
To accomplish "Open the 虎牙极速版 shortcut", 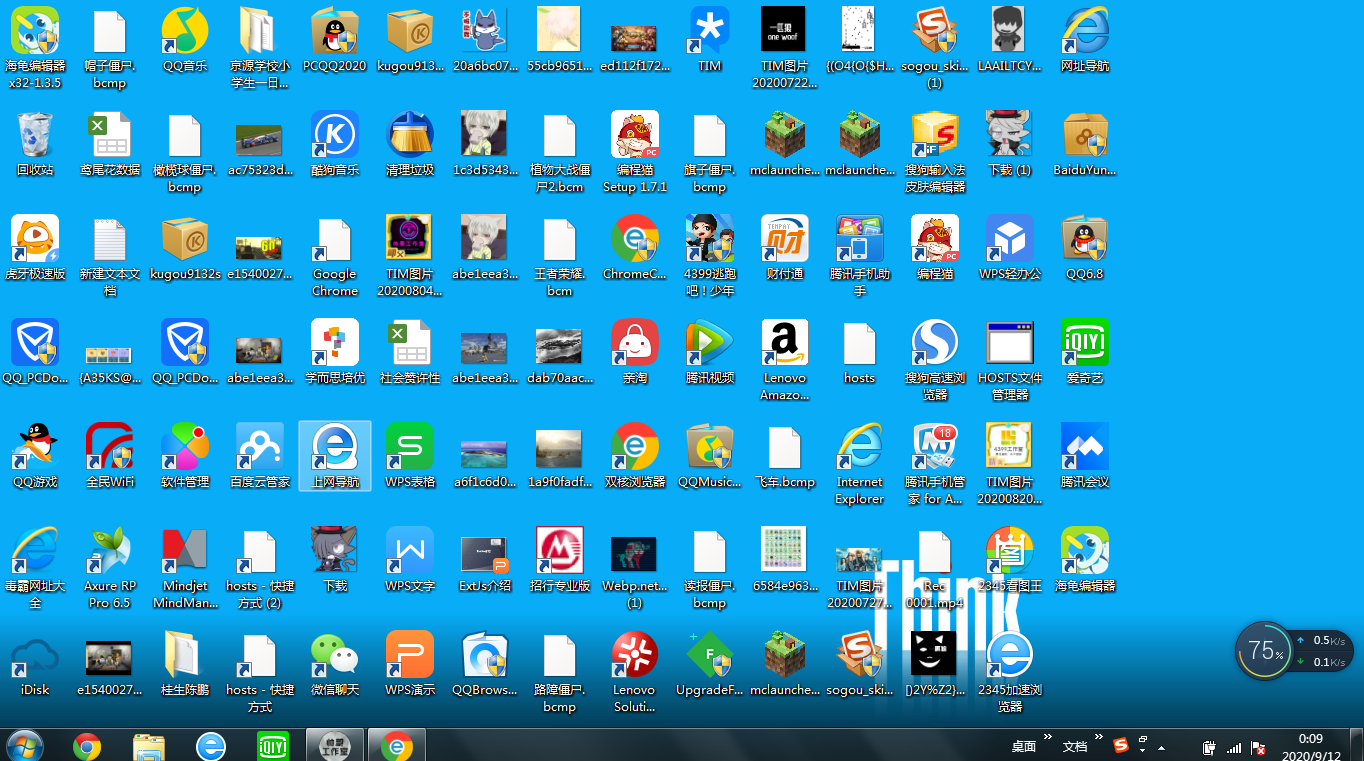I will pyautogui.click(x=35, y=247).
